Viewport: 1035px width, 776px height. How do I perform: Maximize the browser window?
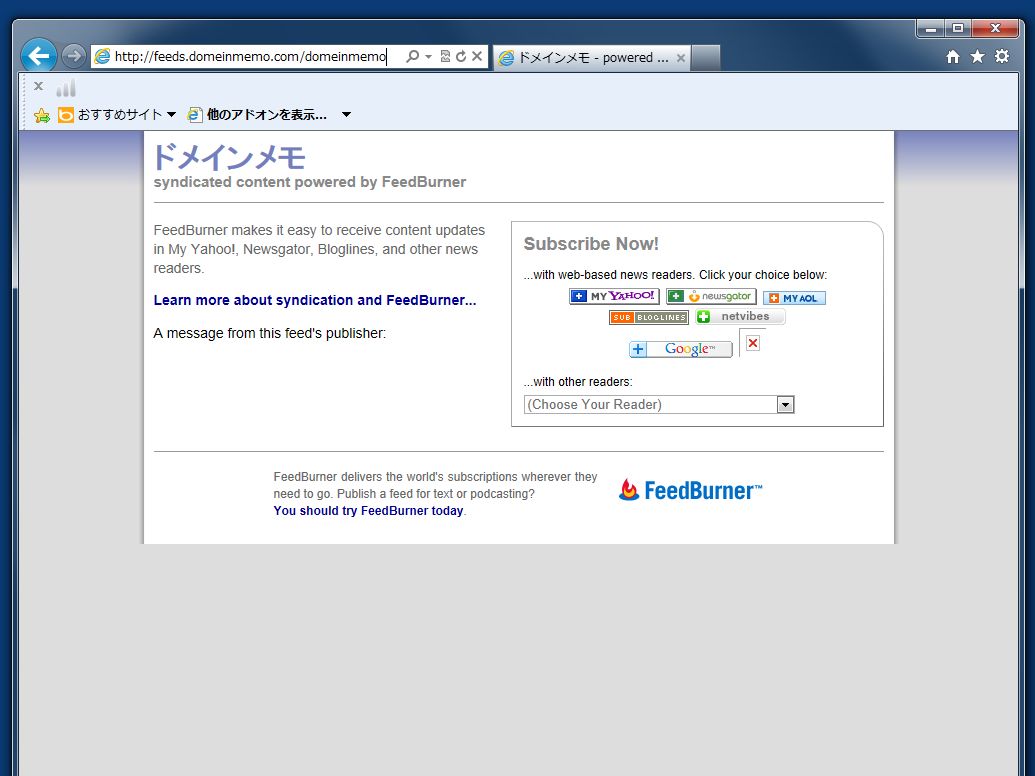pyautogui.click(x=958, y=28)
